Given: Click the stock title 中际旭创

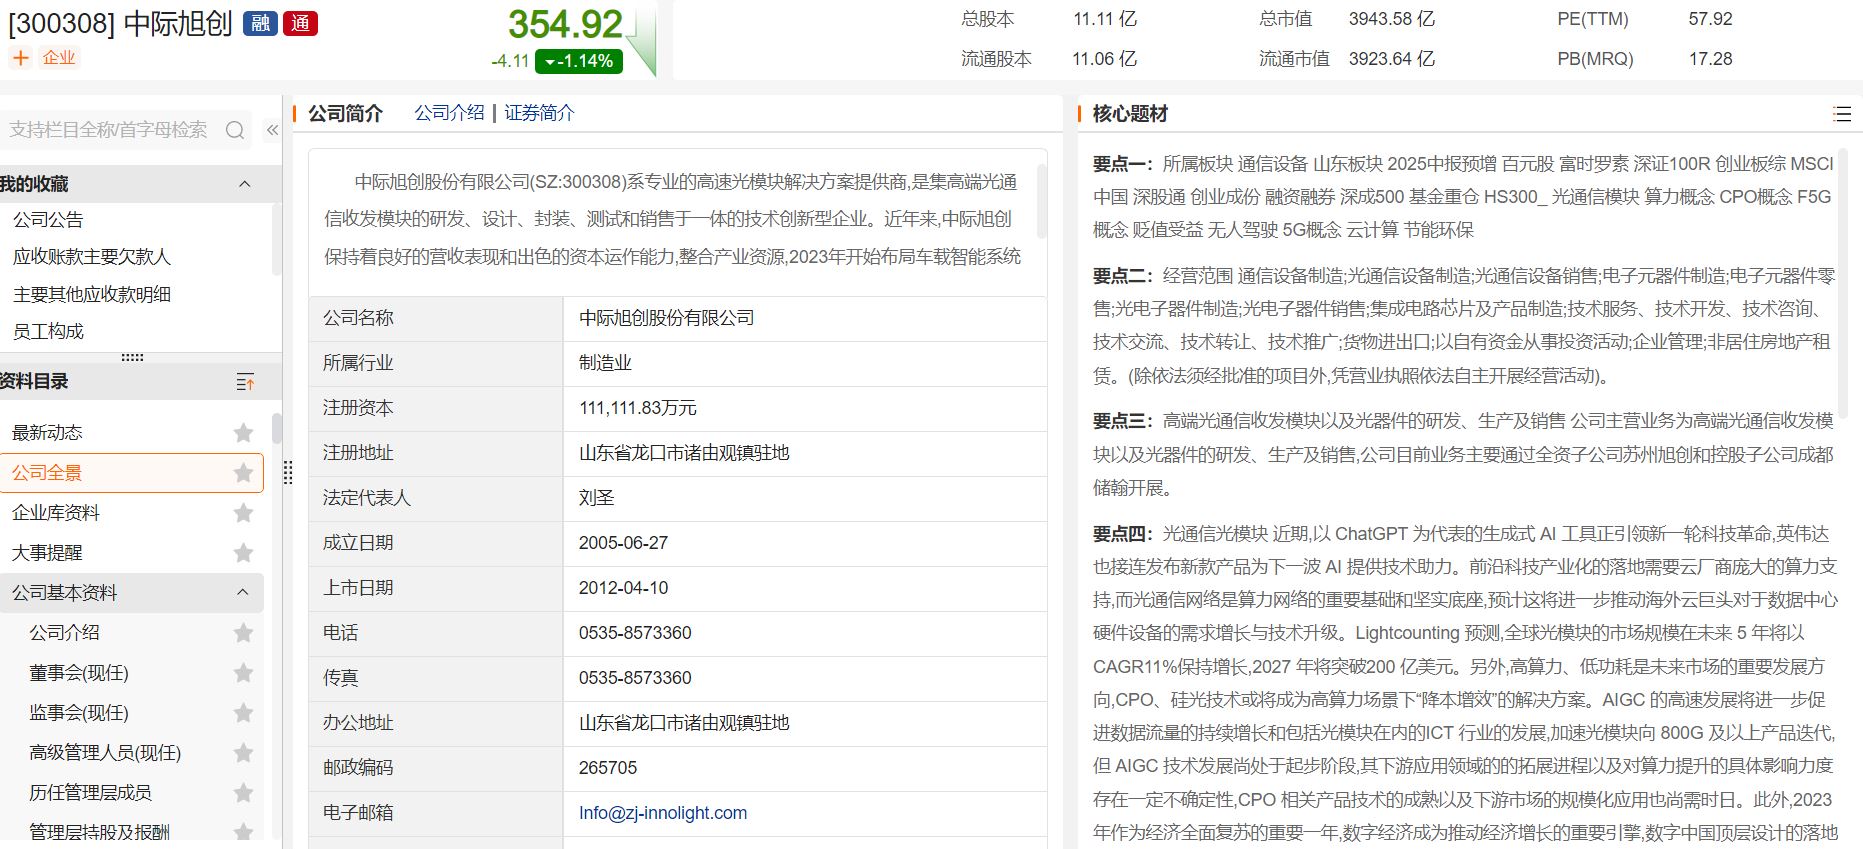Looking at the screenshot, I should click(x=178, y=24).
